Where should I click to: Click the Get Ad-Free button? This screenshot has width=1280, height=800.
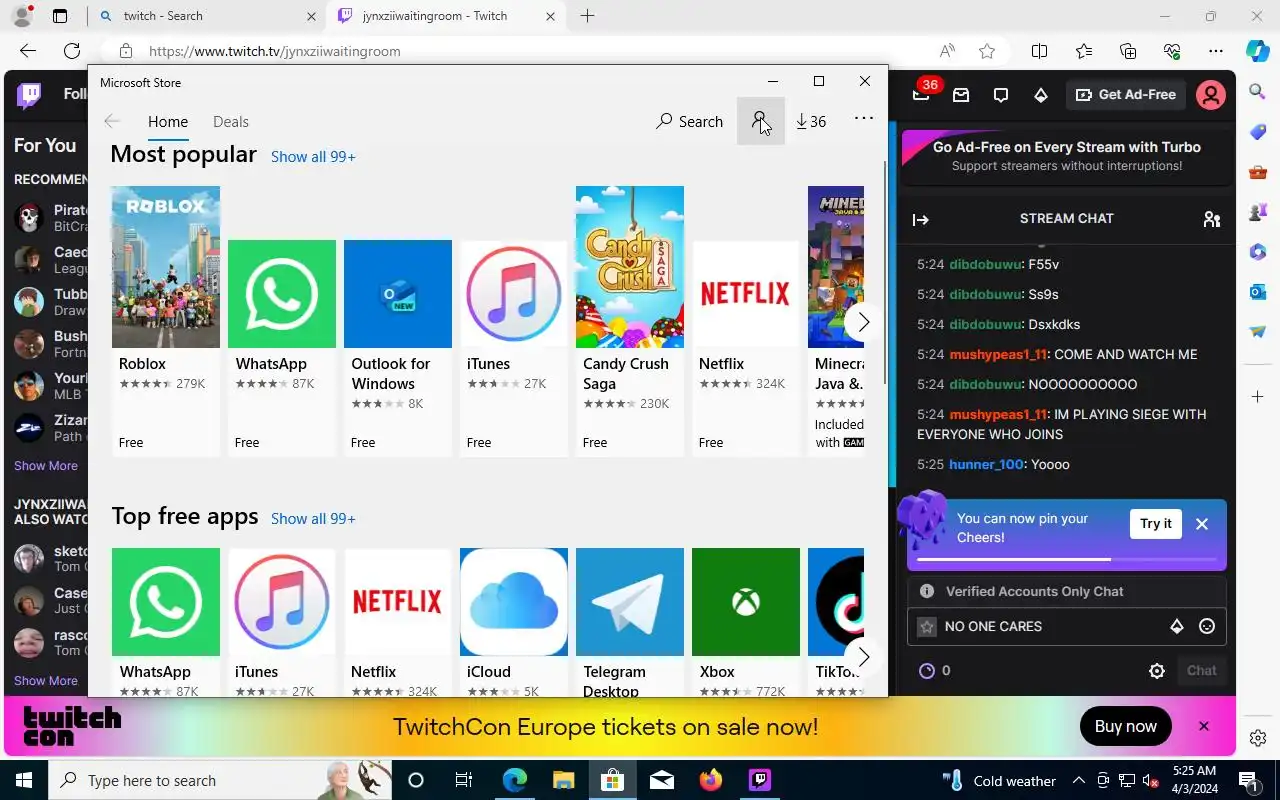pyautogui.click(x=1126, y=95)
